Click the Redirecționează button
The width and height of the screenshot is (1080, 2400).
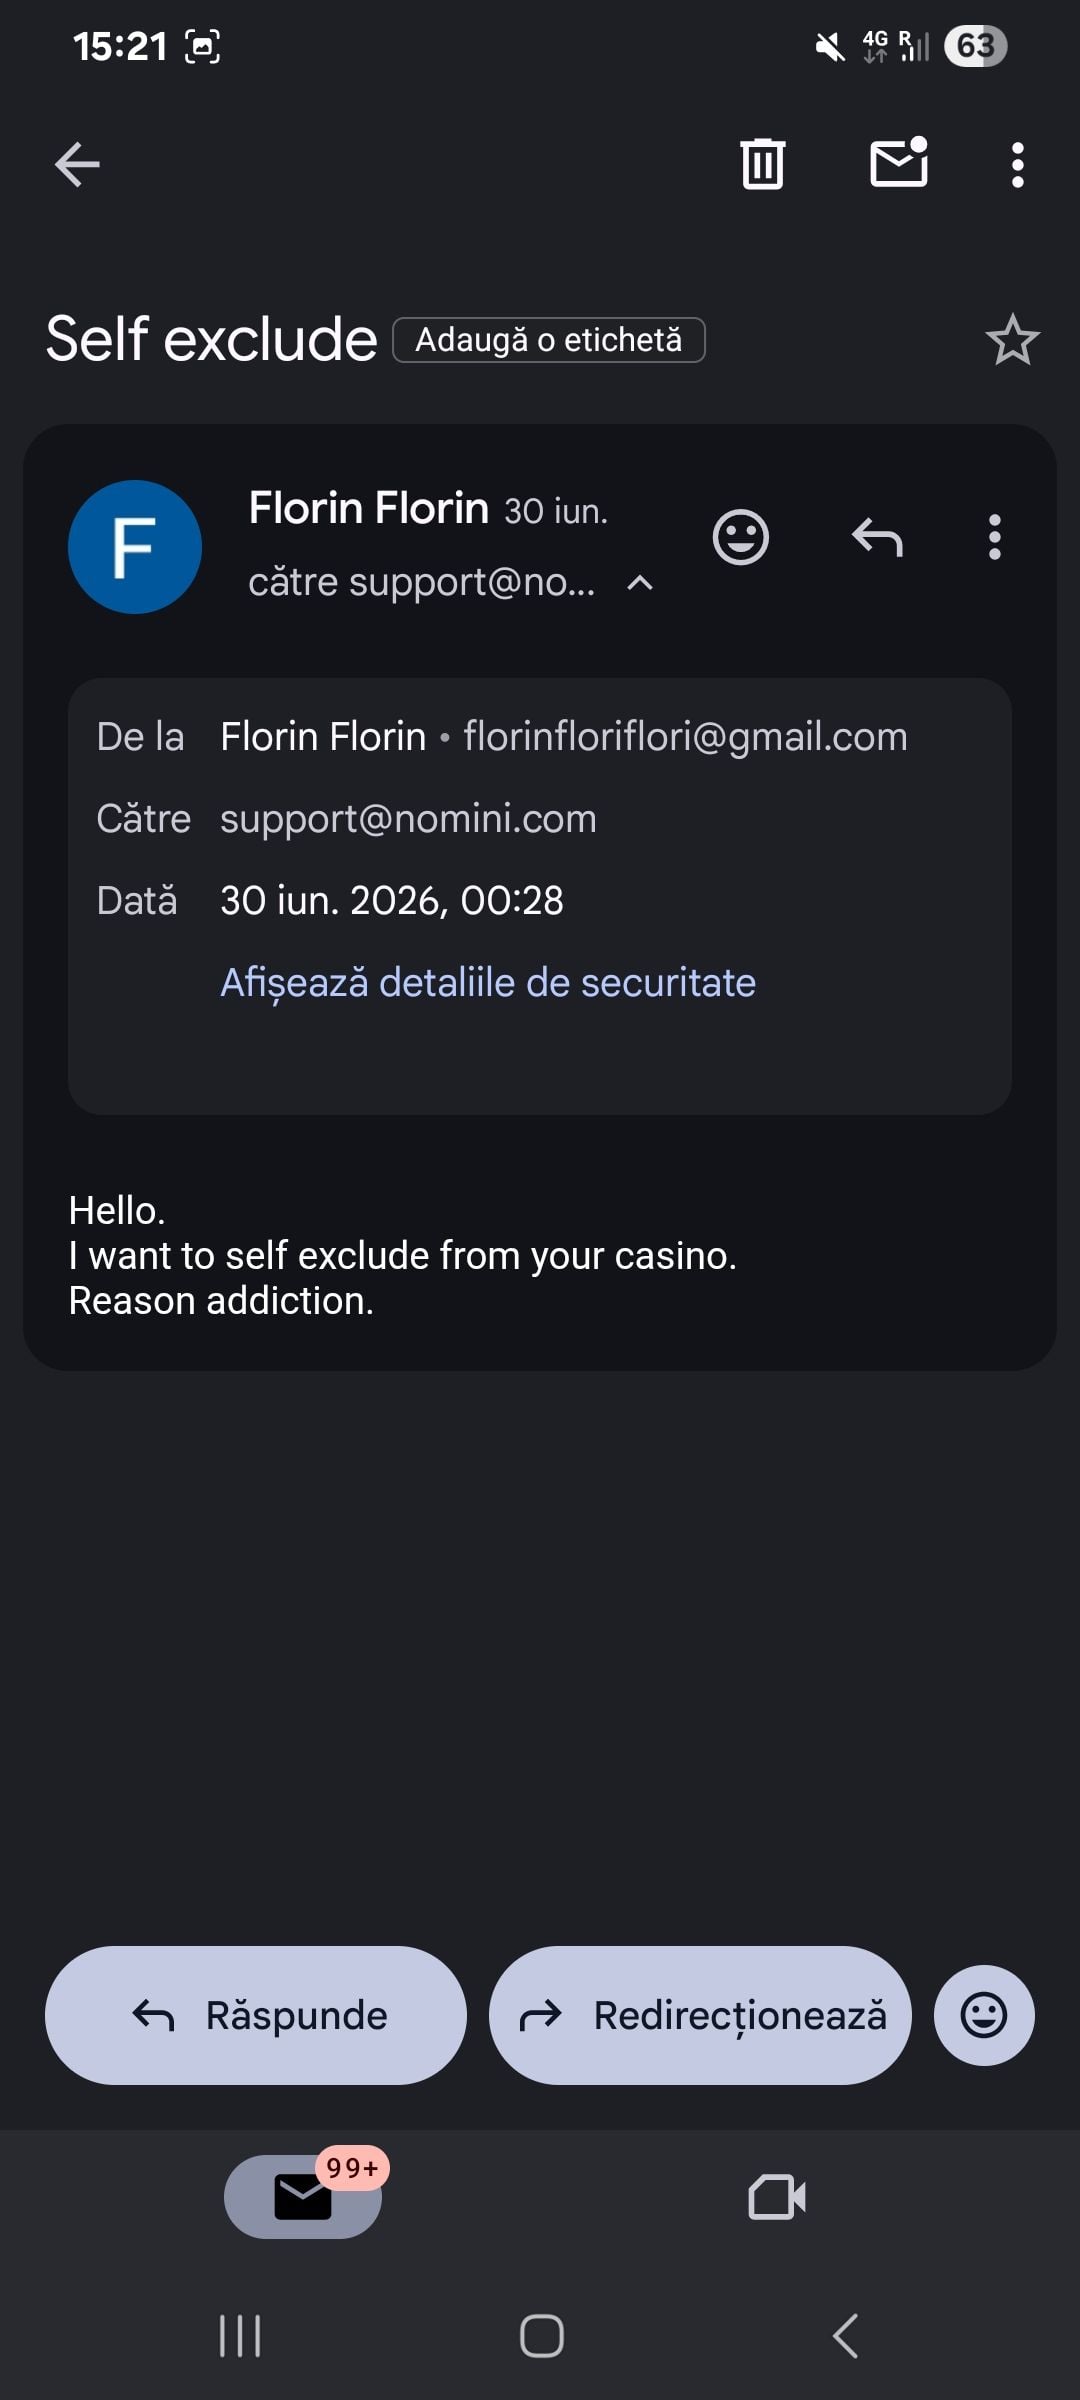coord(700,2015)
